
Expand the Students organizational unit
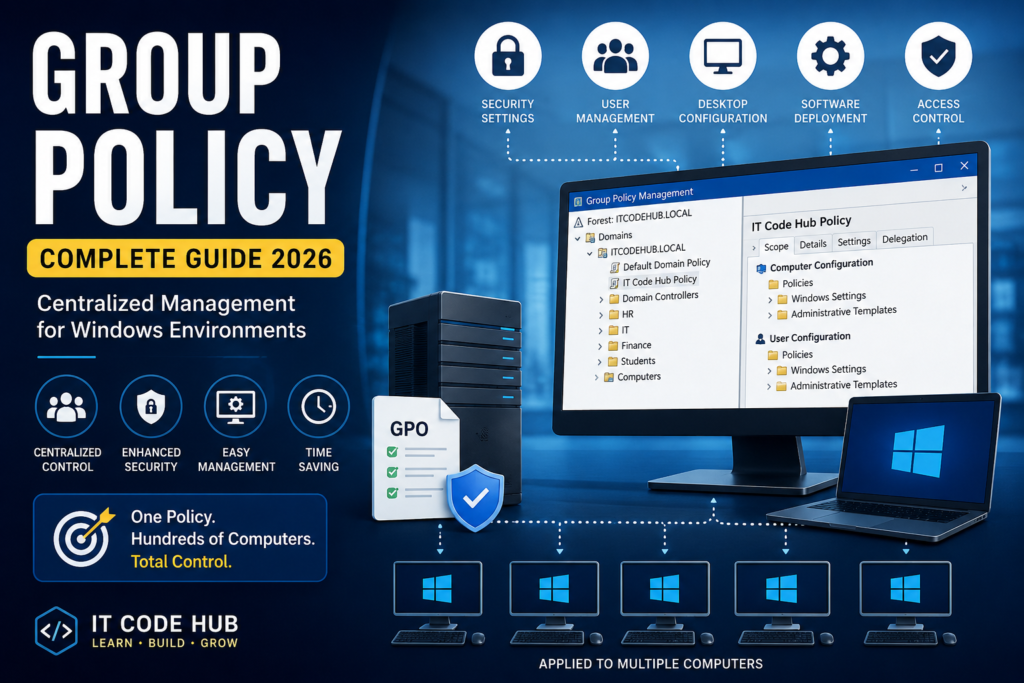599,362
